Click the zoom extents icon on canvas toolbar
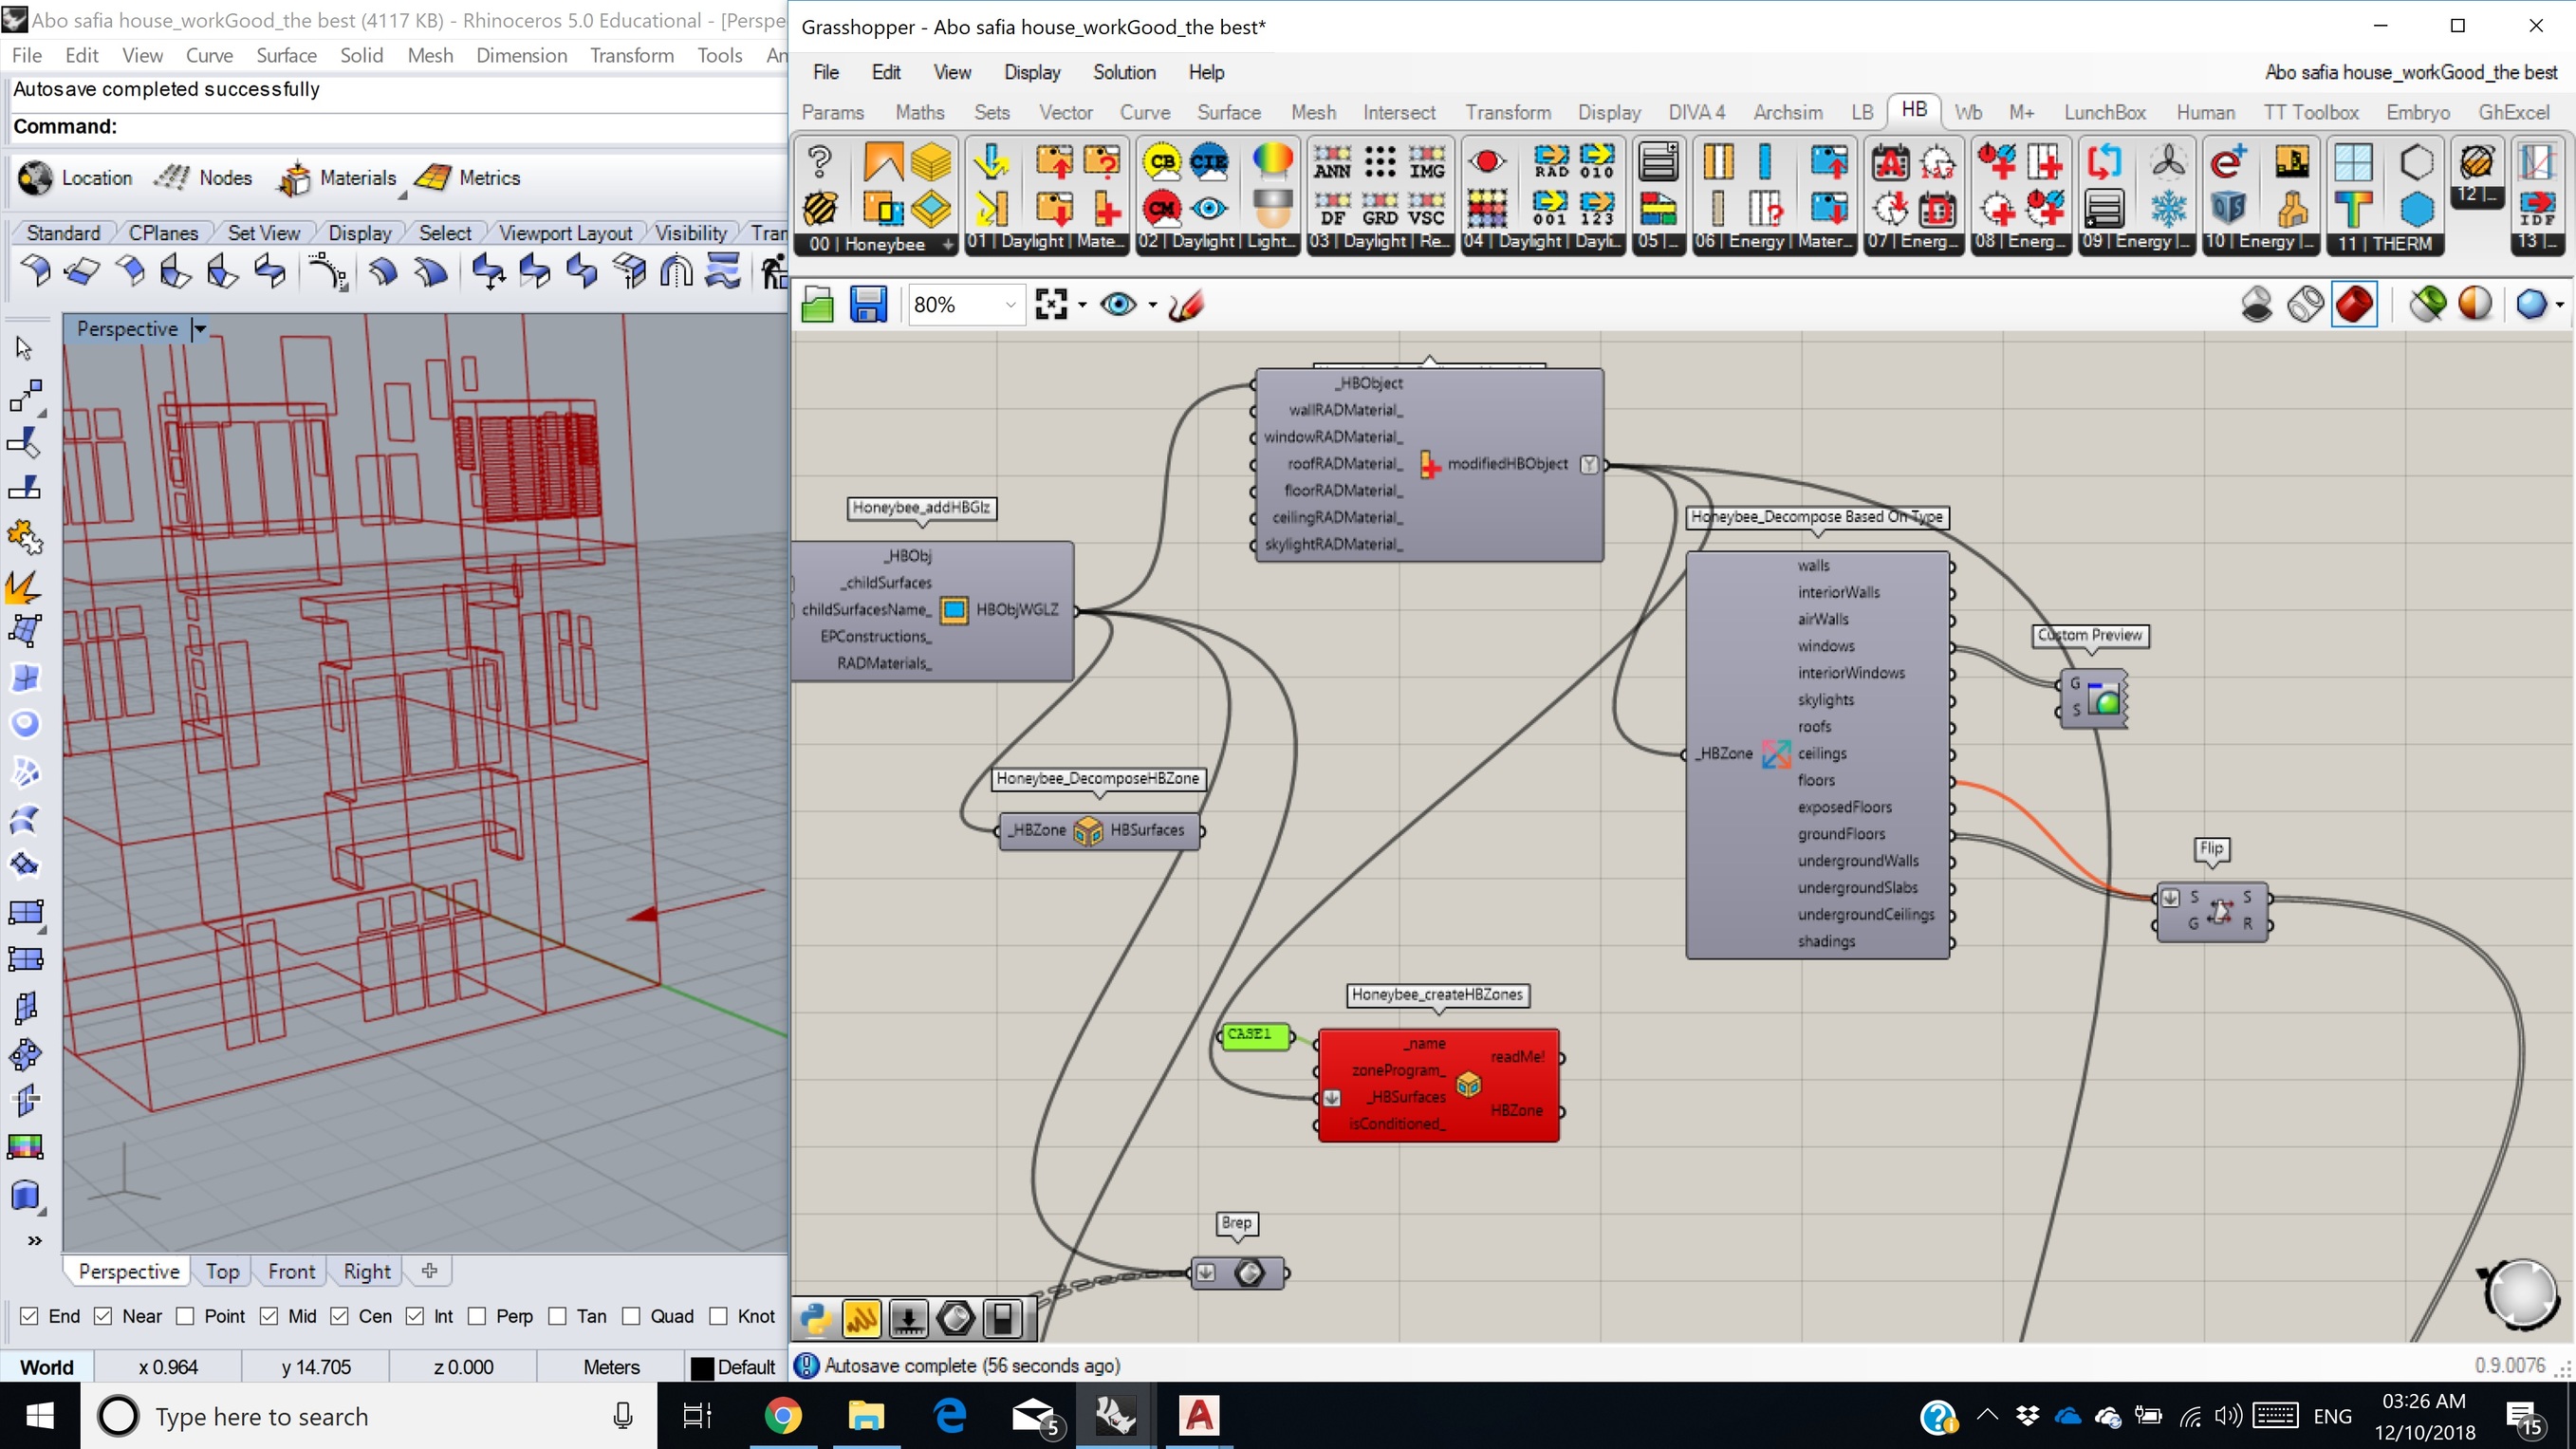 pos(1051,305)
